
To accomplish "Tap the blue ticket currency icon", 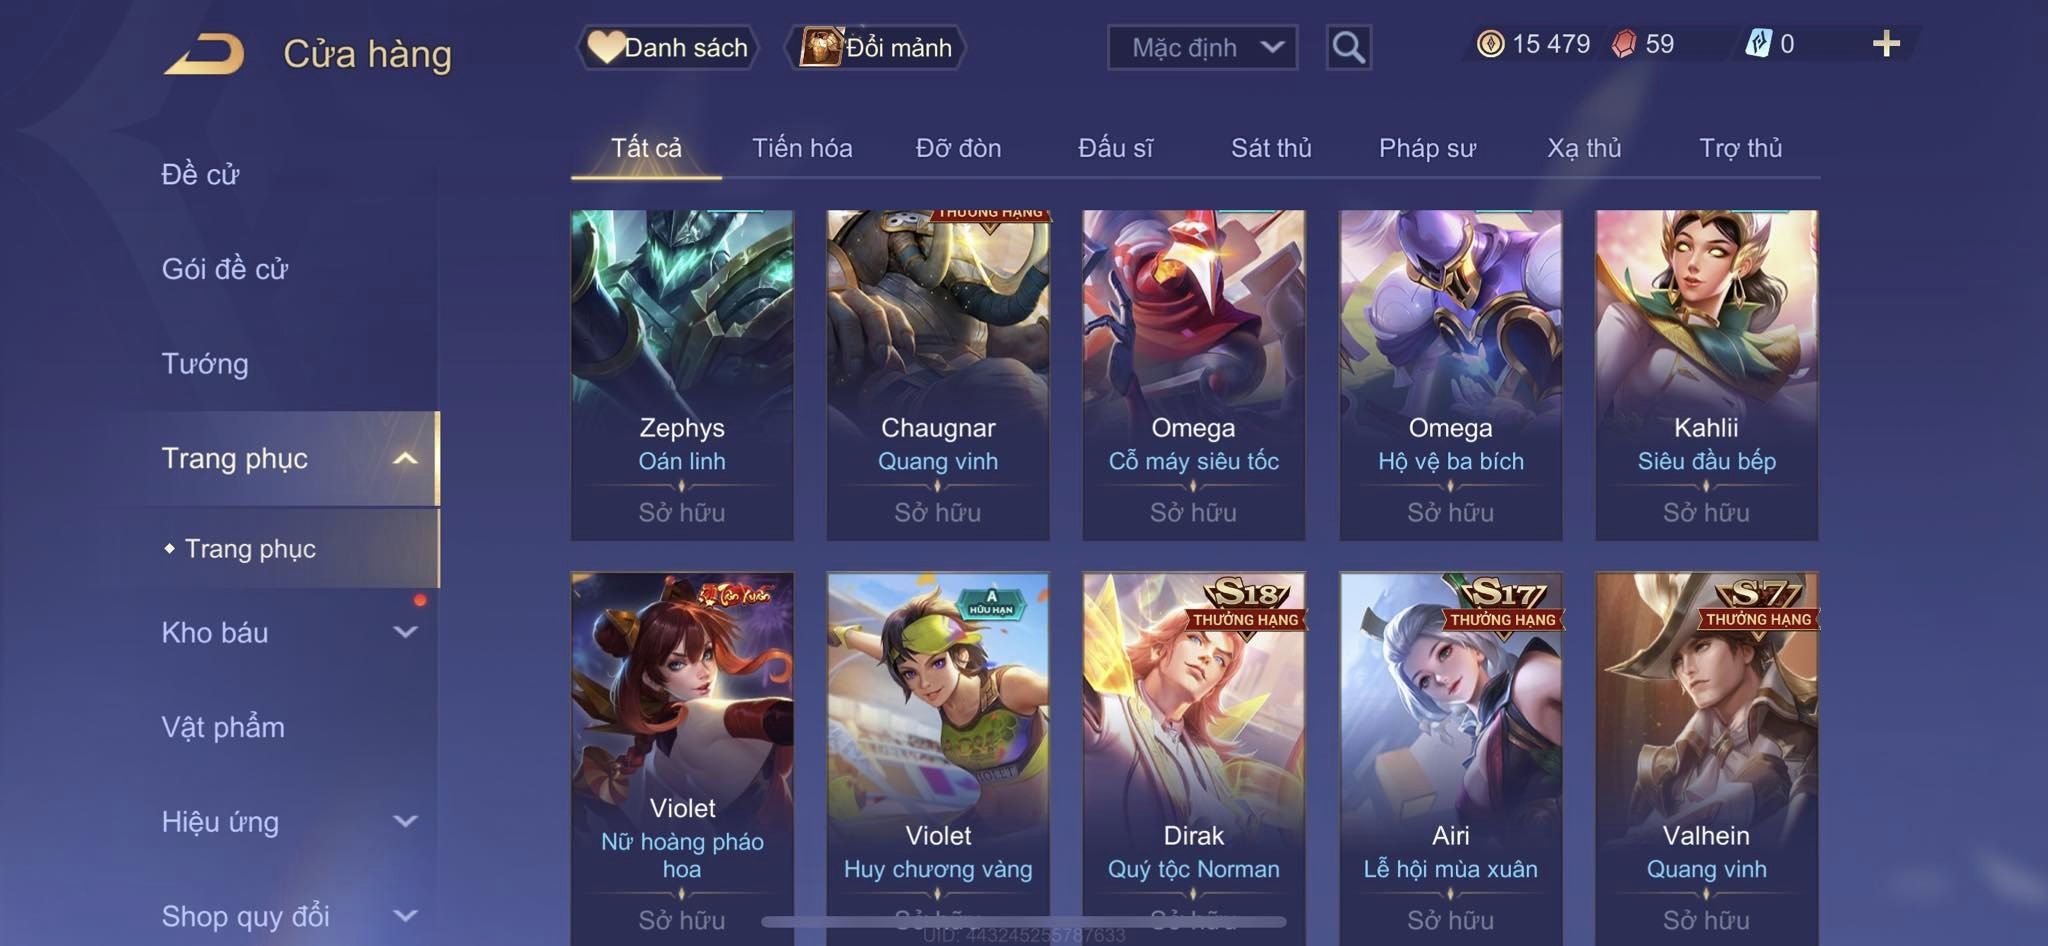I will 1758,44.
